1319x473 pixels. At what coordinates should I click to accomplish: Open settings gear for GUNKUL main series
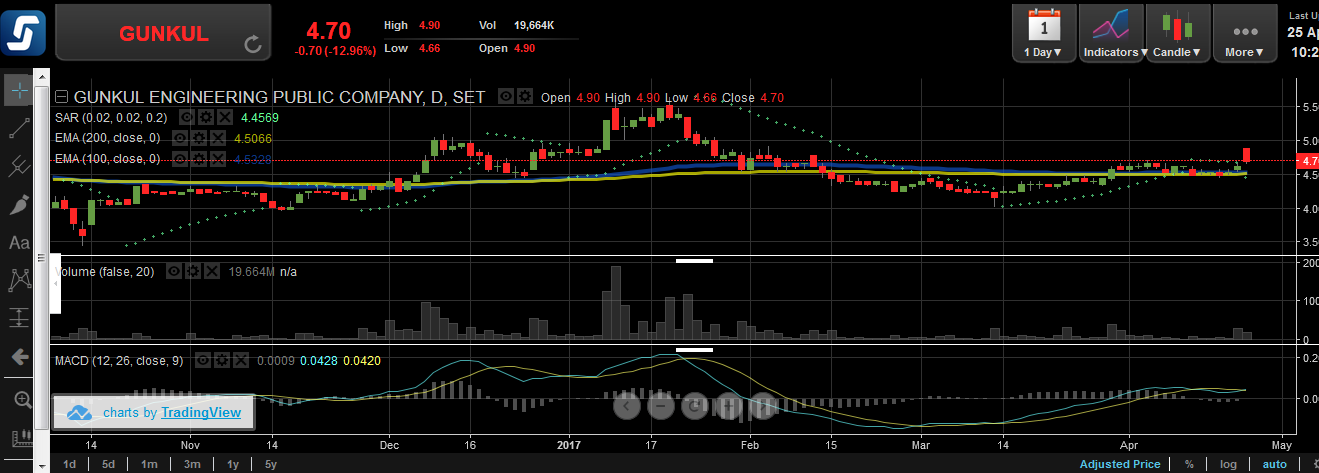click(525, 97)
